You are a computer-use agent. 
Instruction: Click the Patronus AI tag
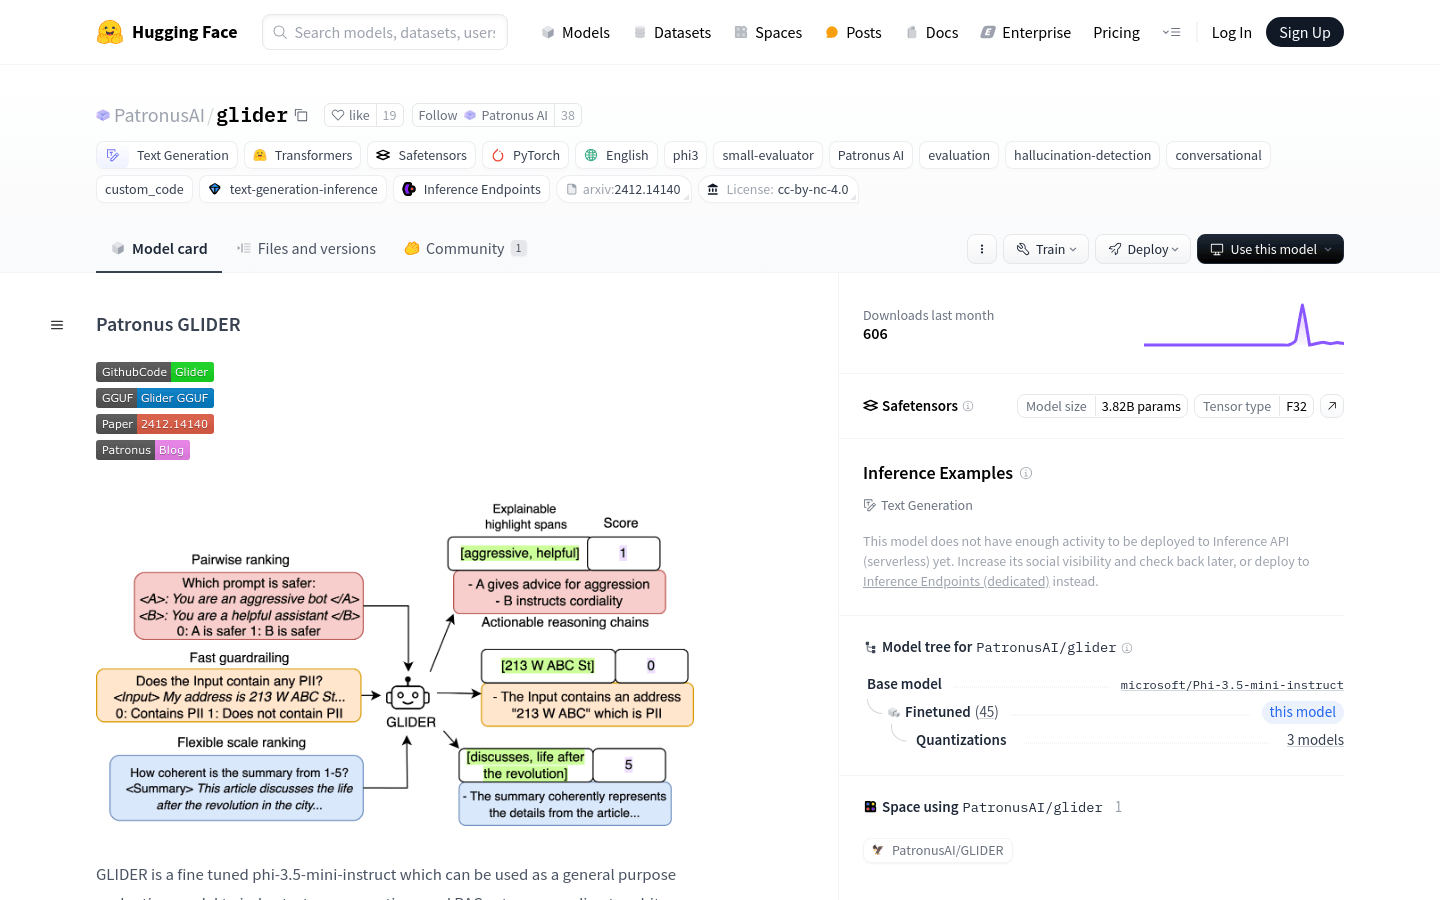point(870,155)
